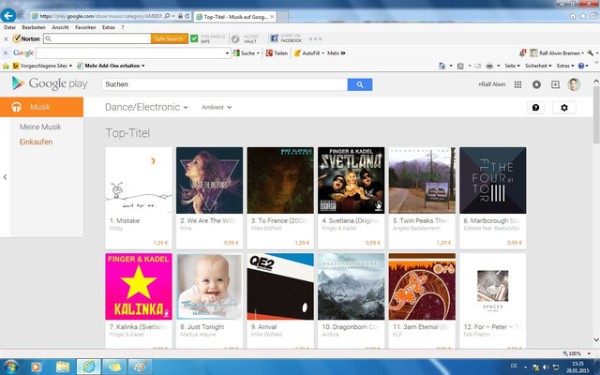Click the blue search magnifier button

(360, 85)
